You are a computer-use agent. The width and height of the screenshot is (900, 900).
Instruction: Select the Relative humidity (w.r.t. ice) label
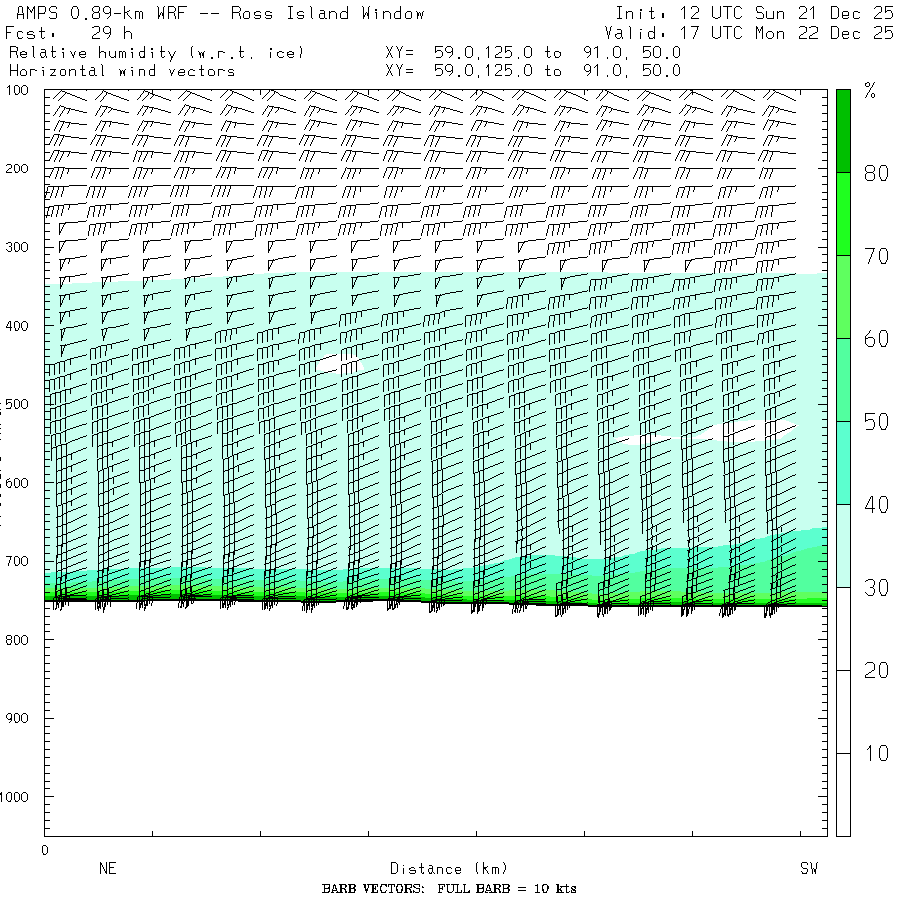click(x=156, y=52)
